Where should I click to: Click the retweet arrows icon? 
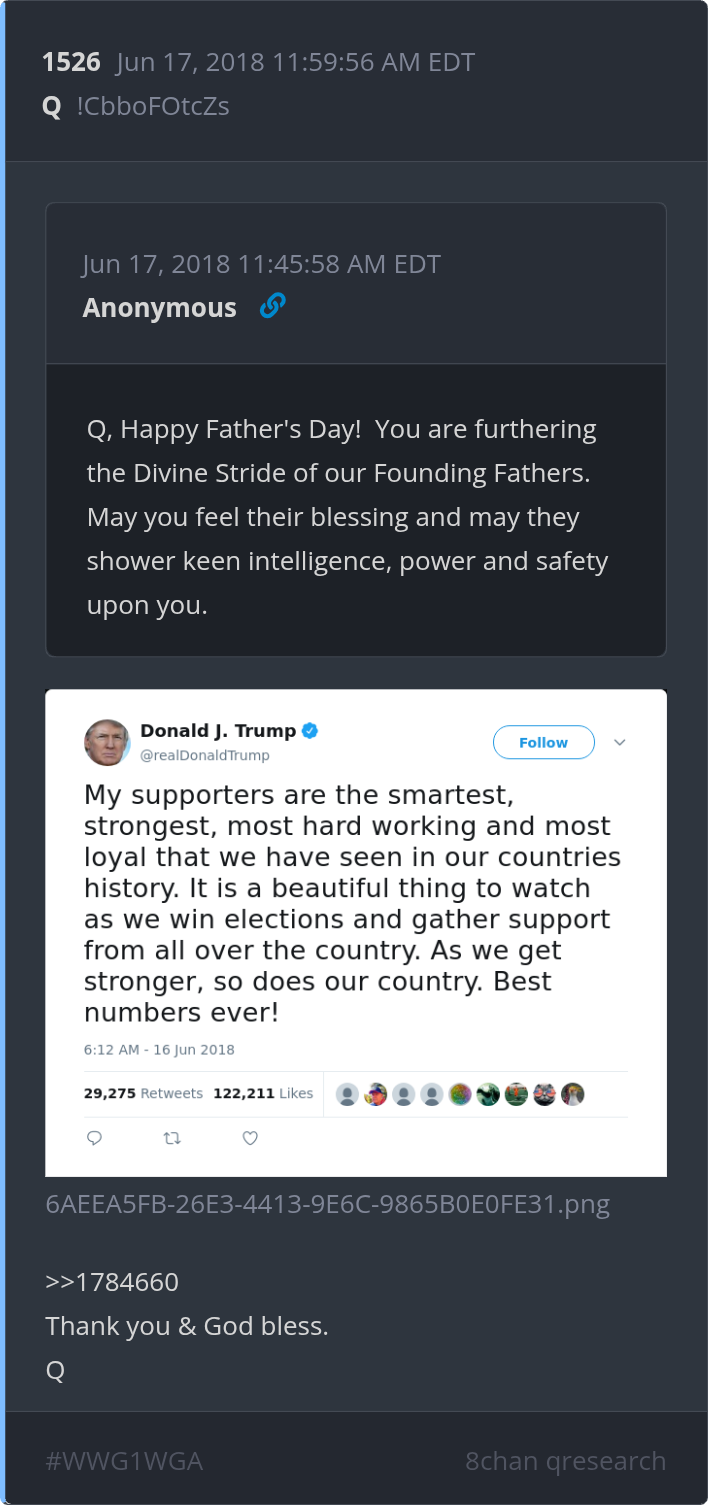point(172,1137)
